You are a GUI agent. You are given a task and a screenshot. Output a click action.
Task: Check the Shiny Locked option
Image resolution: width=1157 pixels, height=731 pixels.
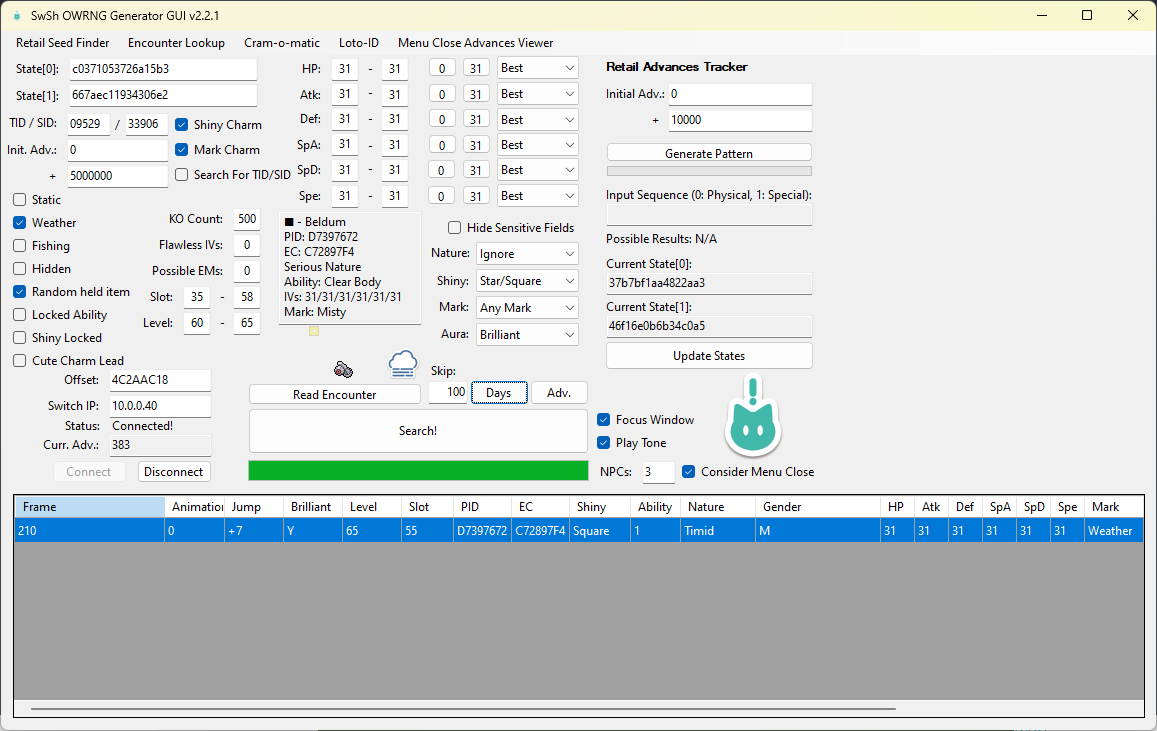click(20, 338)
